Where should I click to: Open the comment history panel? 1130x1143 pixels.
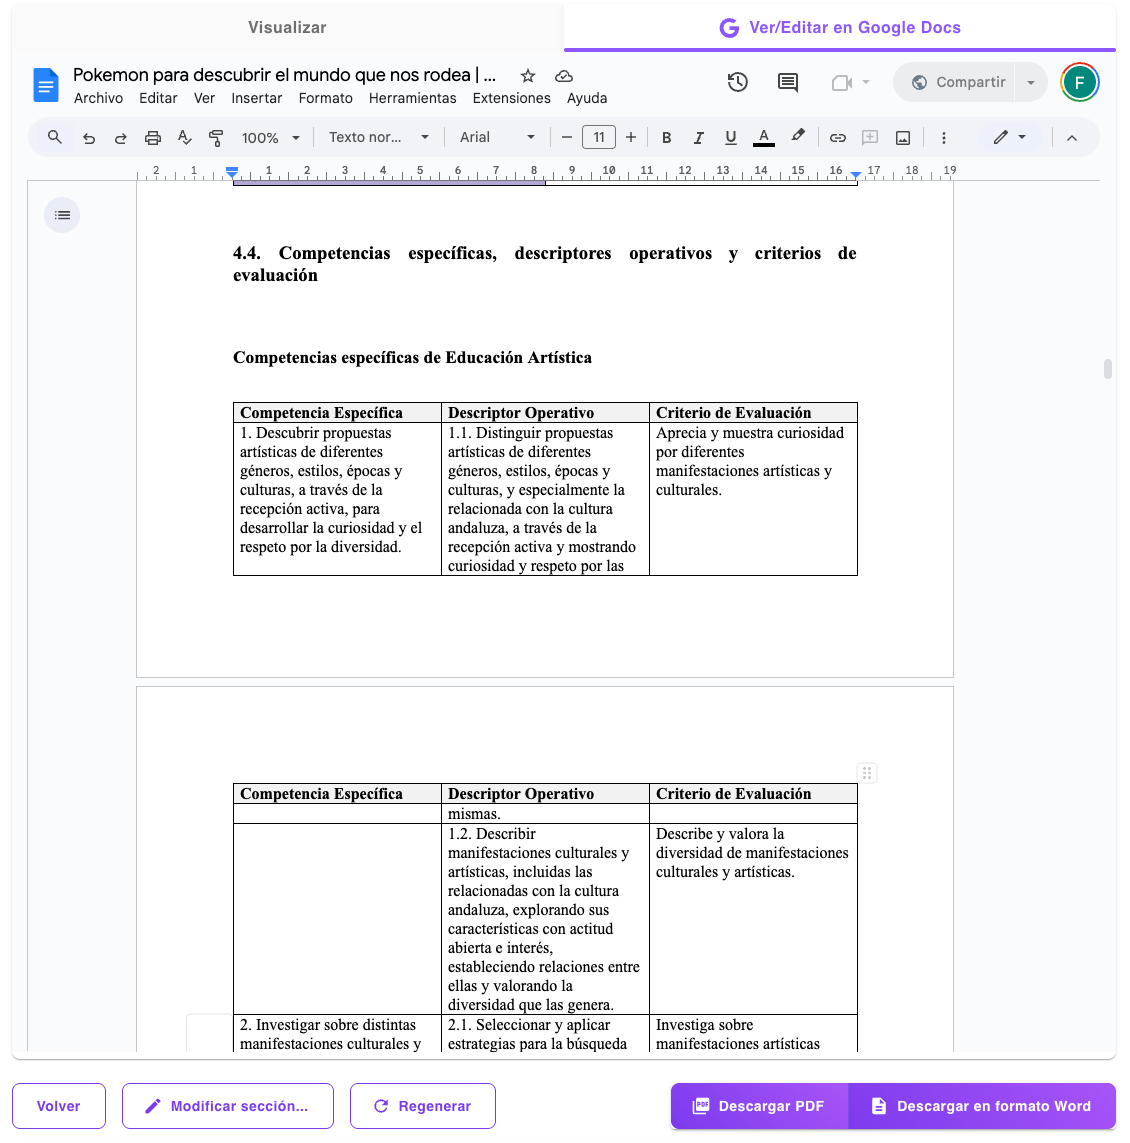click(x=787, y=82)
